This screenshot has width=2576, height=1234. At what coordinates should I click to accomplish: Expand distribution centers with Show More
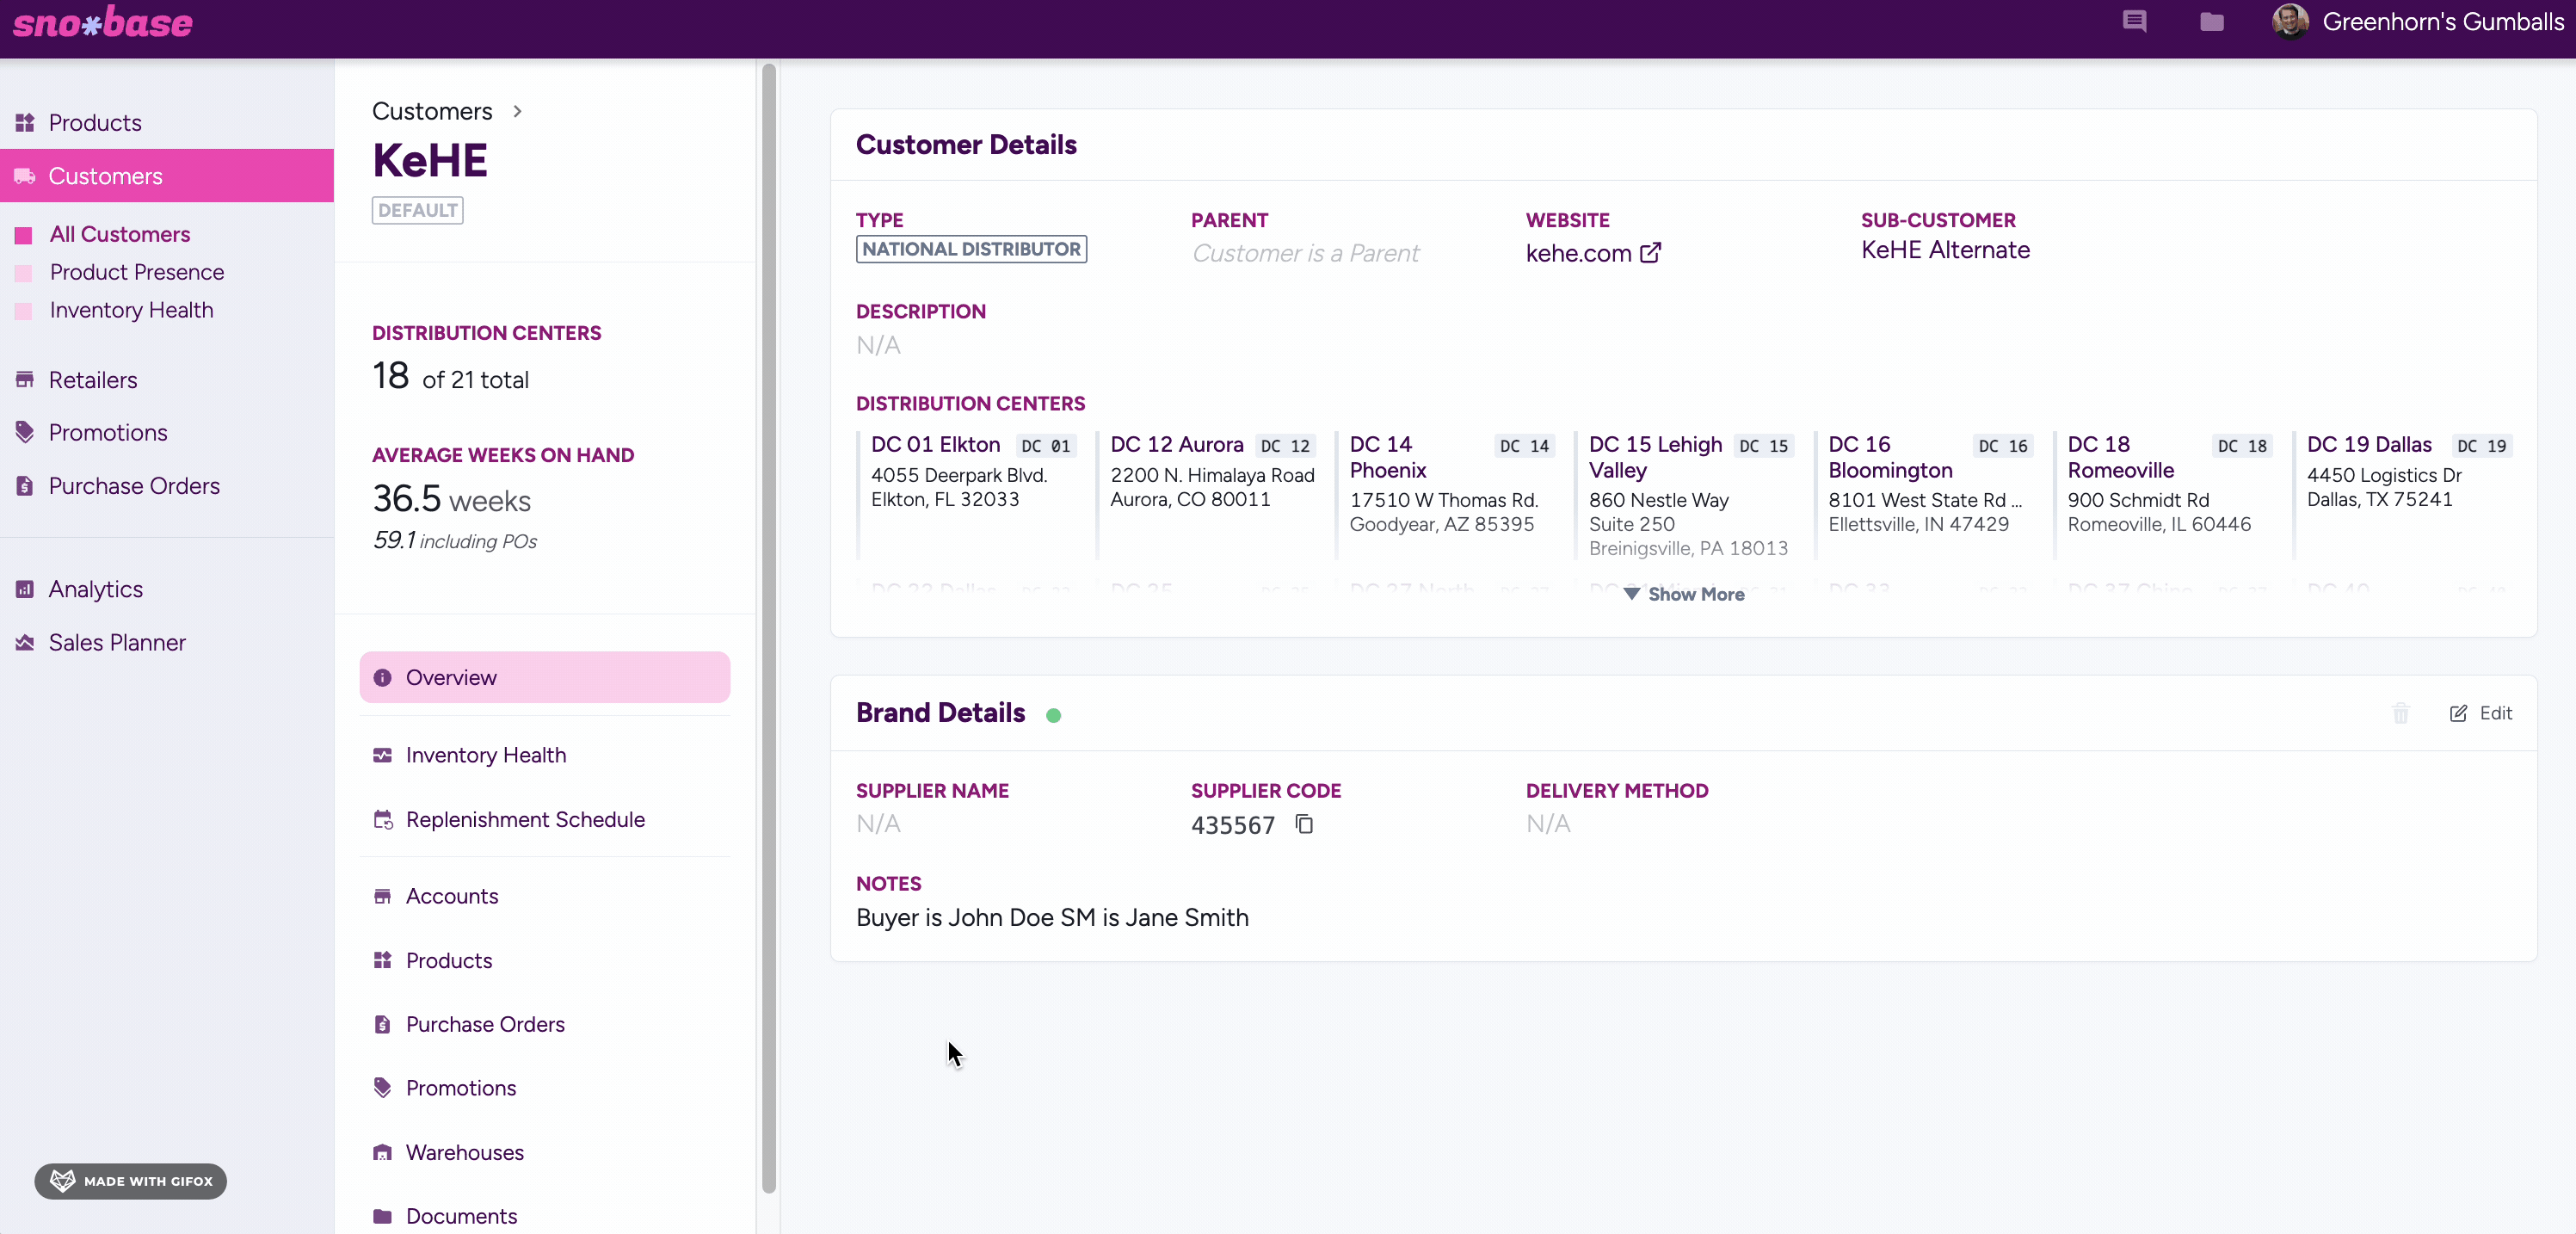click(1684, 594)
